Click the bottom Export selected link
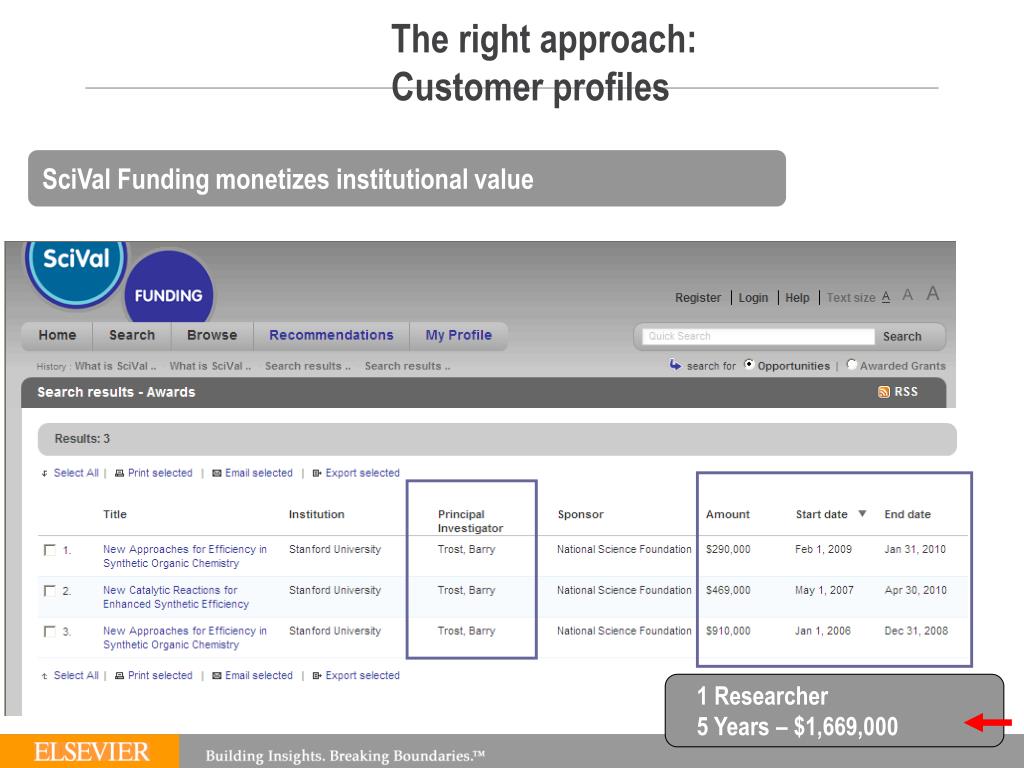This screenshot has height=768, width=1024. pos(362,675)
